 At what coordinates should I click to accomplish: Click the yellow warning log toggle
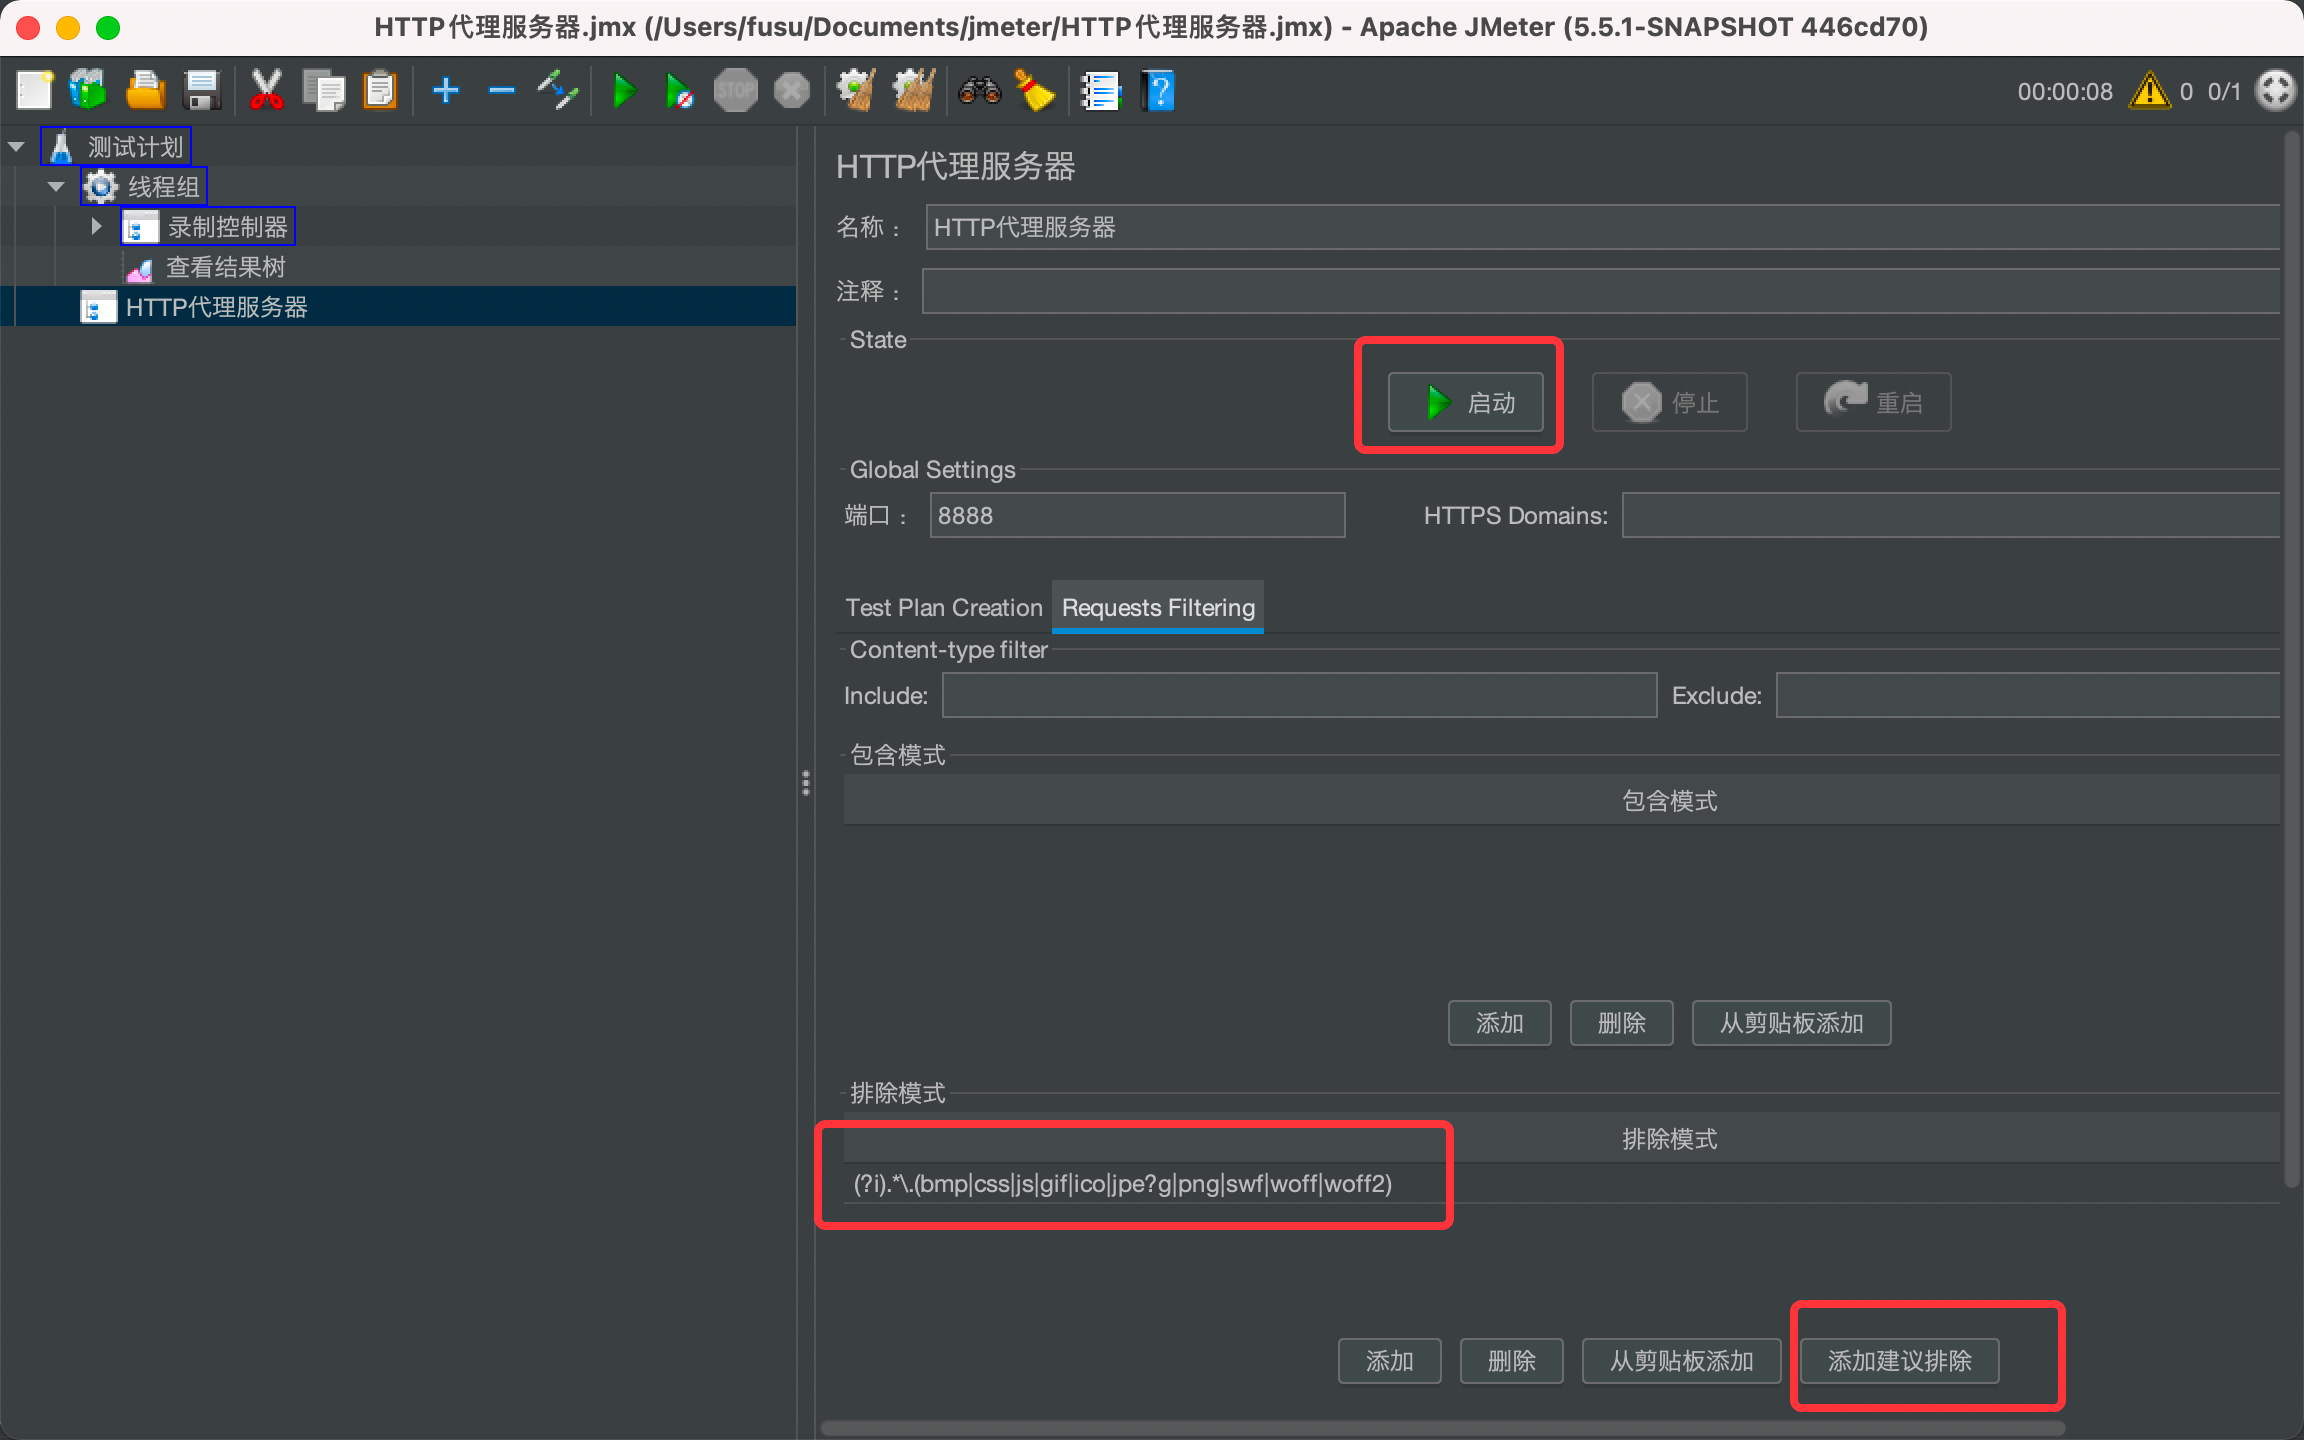click(2149, 91)
